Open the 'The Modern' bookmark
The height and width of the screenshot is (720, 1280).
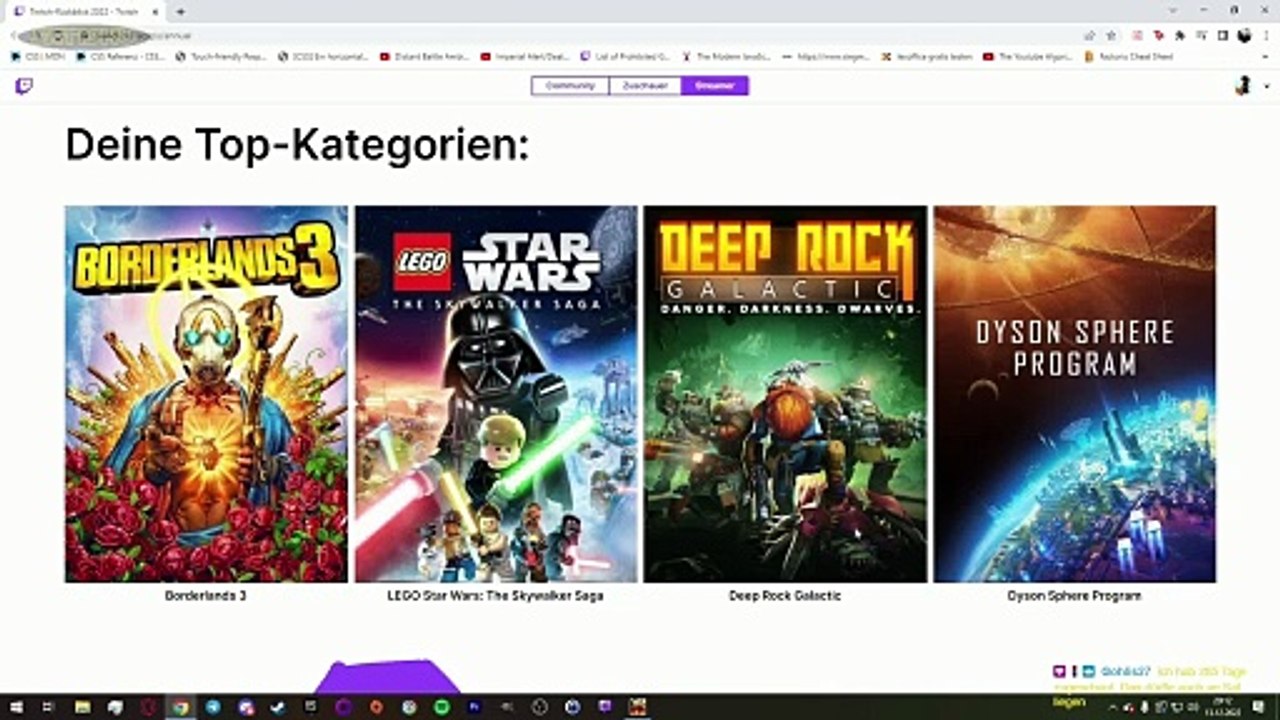click(726, 57)
